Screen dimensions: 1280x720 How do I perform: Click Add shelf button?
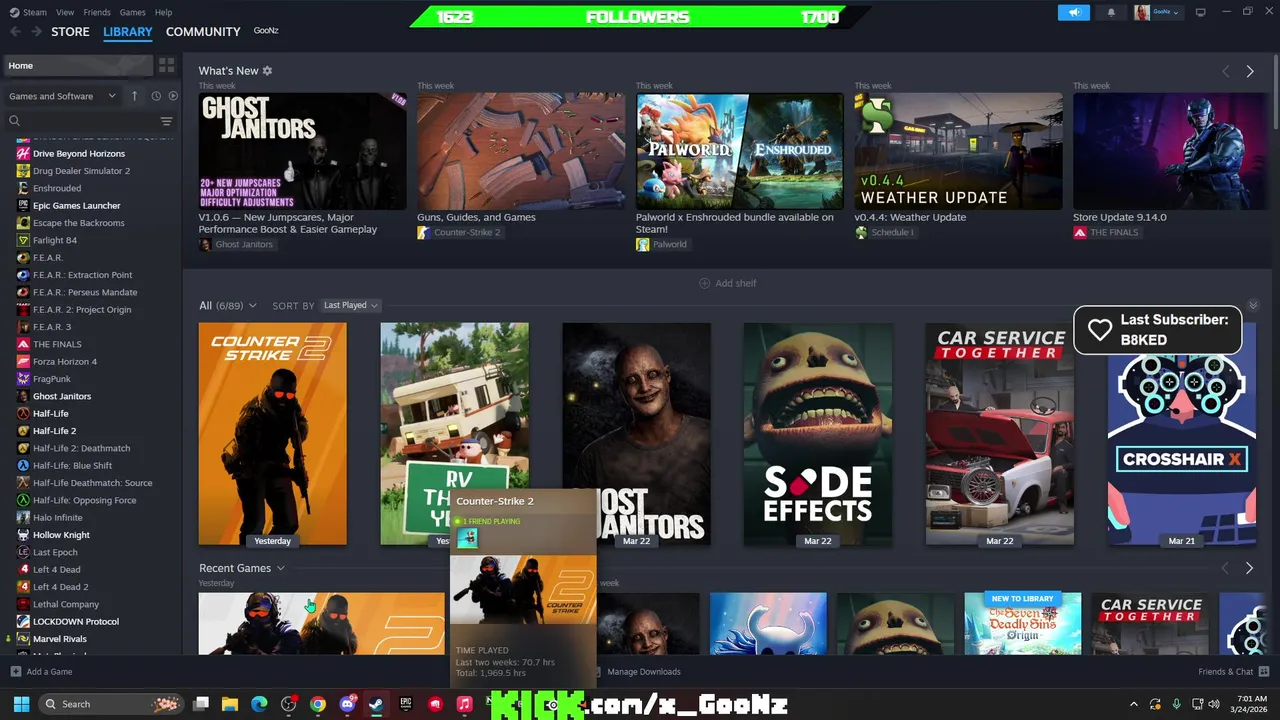[727, 283]
